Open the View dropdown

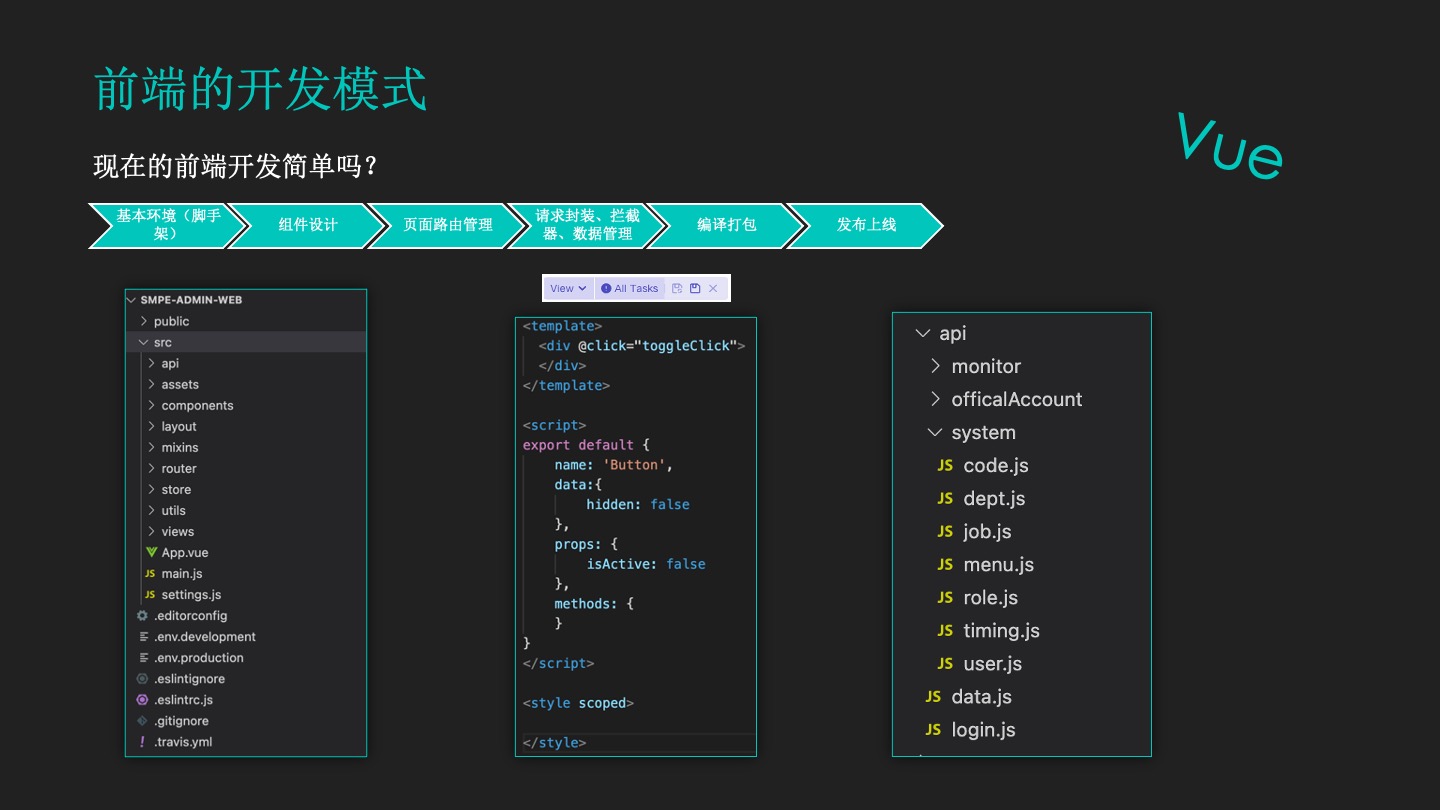click(x=568, y=288)
